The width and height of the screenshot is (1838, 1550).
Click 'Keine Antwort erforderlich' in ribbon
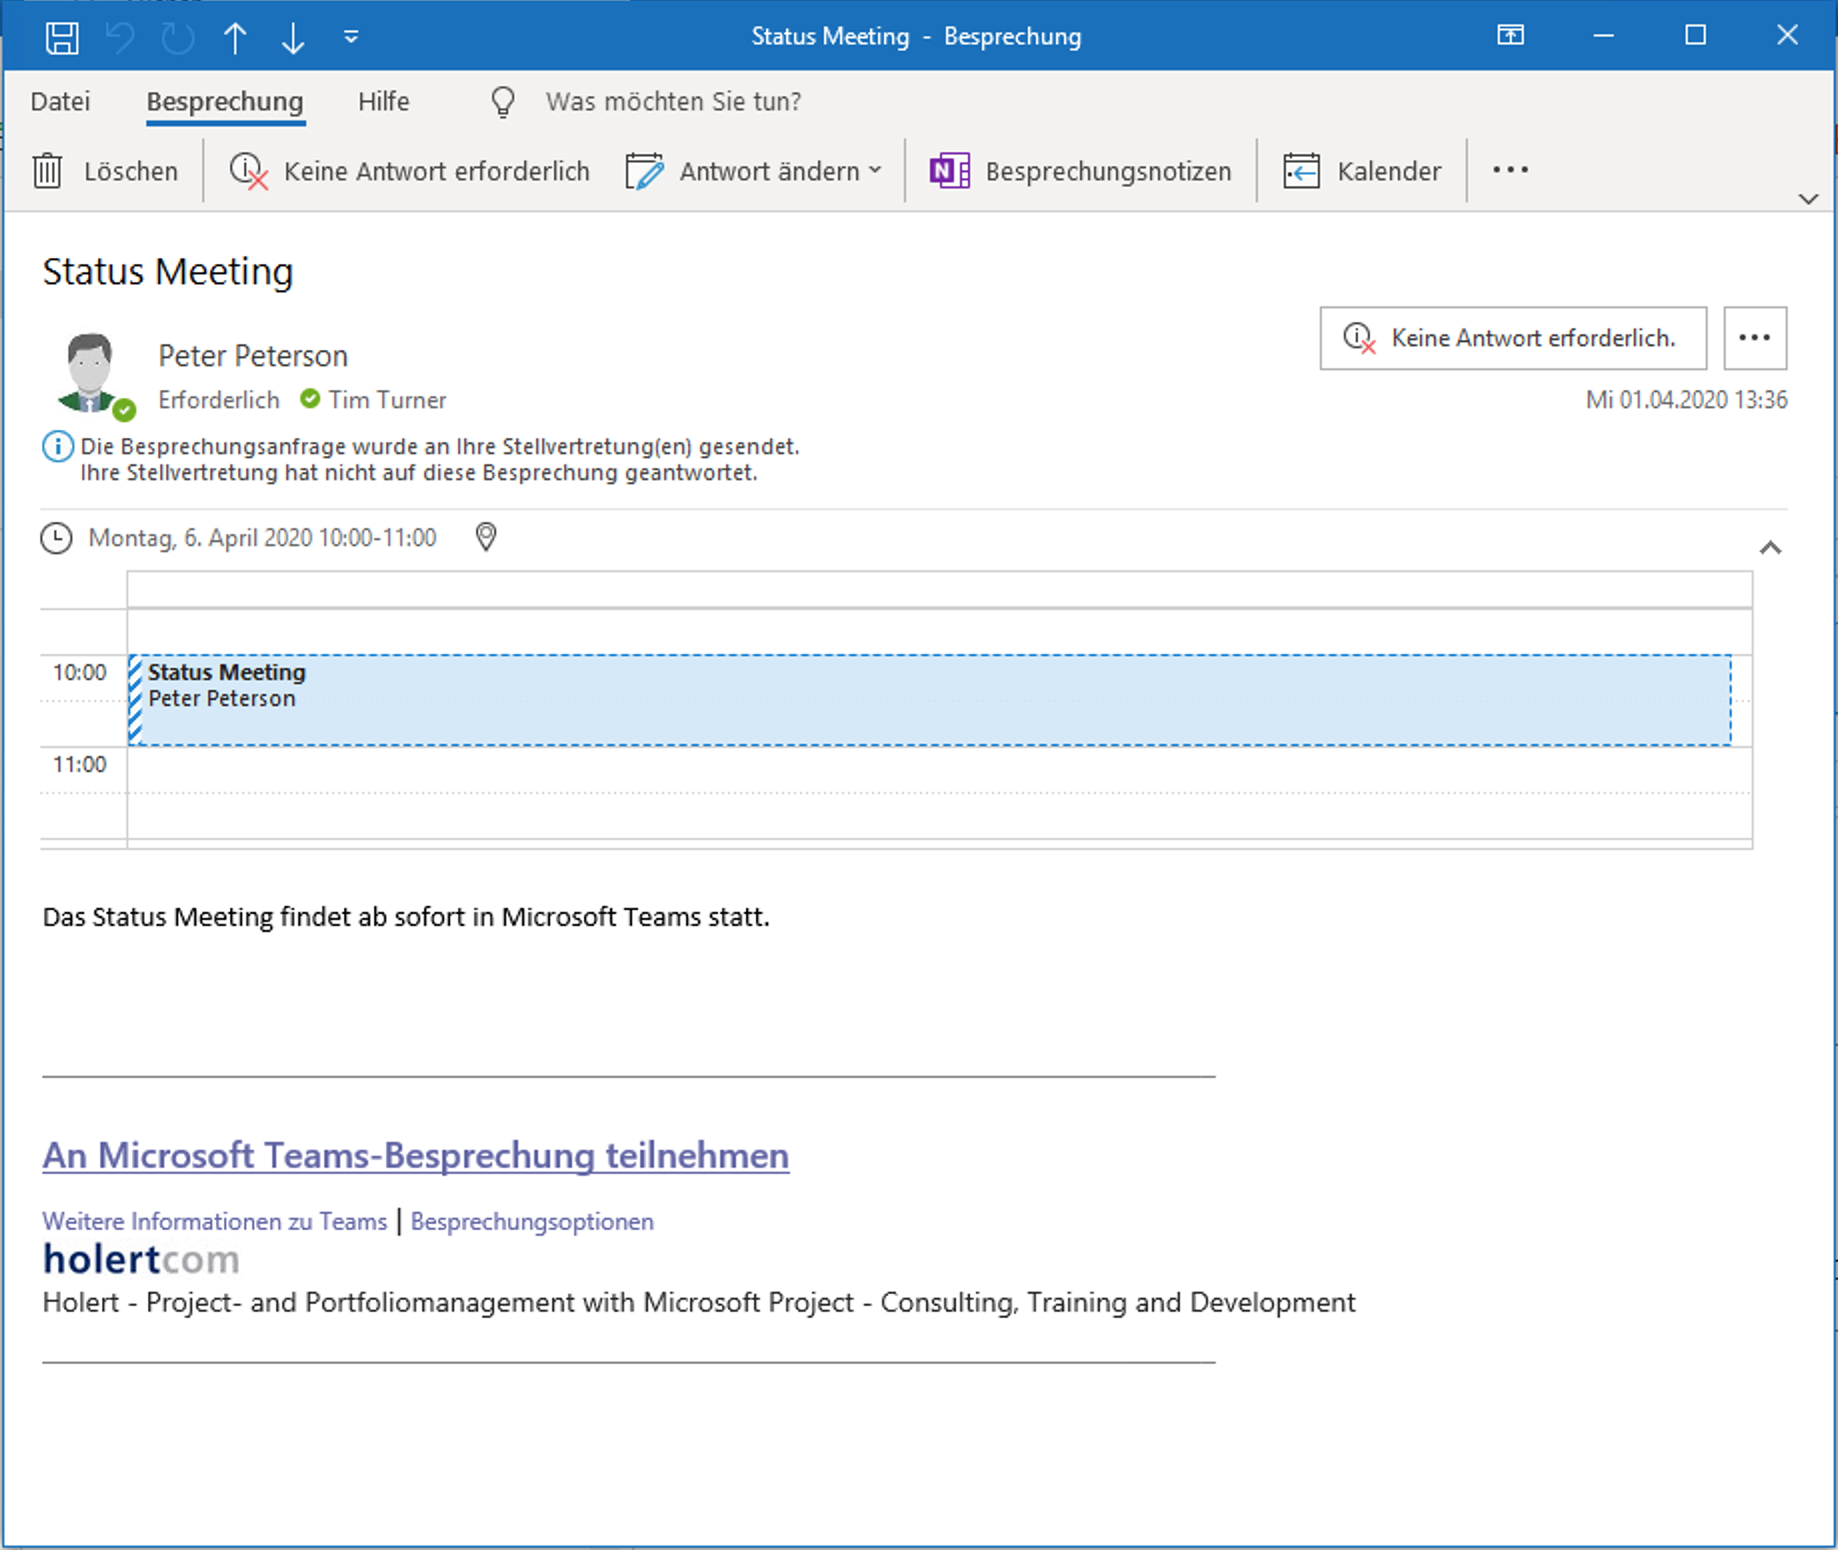pos(410,171)
